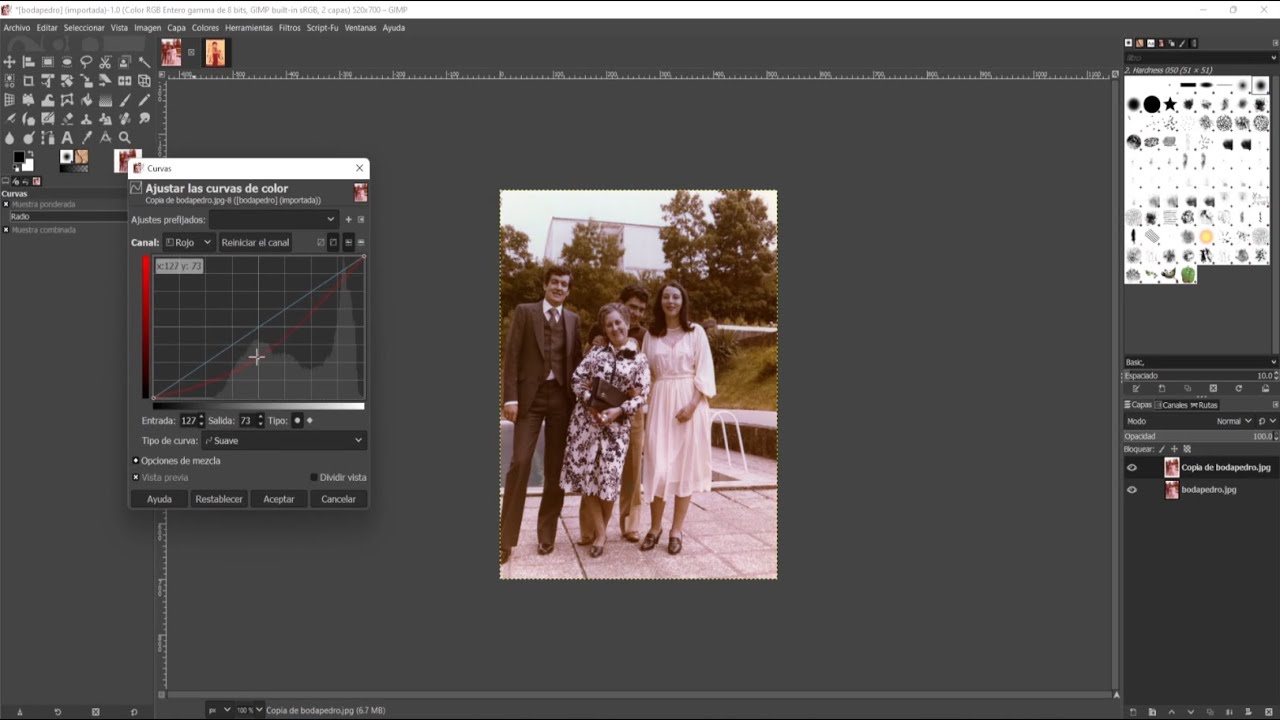The image size is (1280, 720).
Task: Open the Basic brush preset dropdown
Action: tap(1200, 362)
